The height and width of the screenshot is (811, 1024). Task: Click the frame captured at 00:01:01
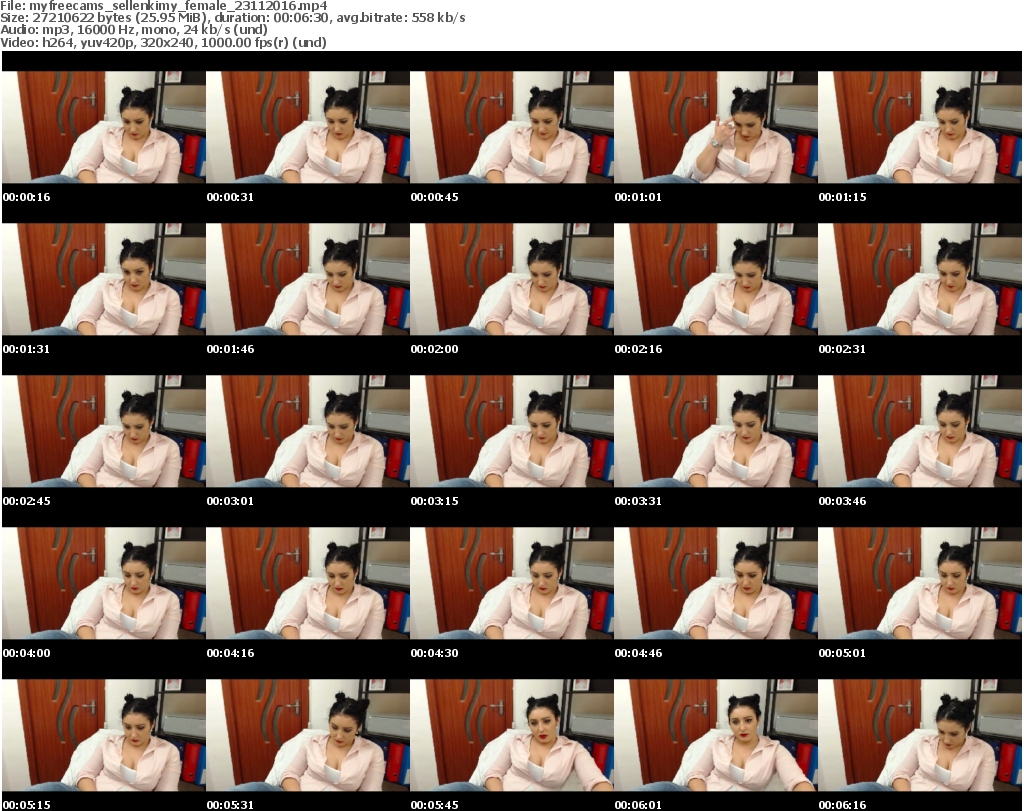(716, 127)
